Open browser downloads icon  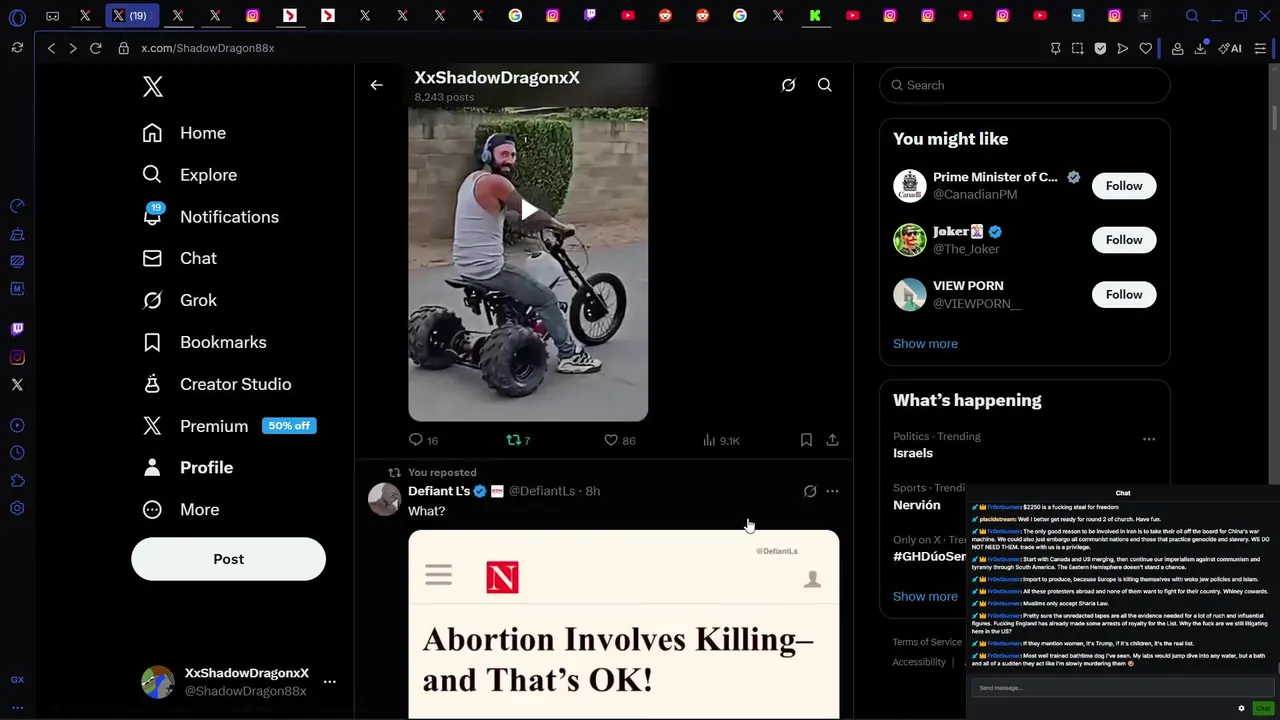1200,48
